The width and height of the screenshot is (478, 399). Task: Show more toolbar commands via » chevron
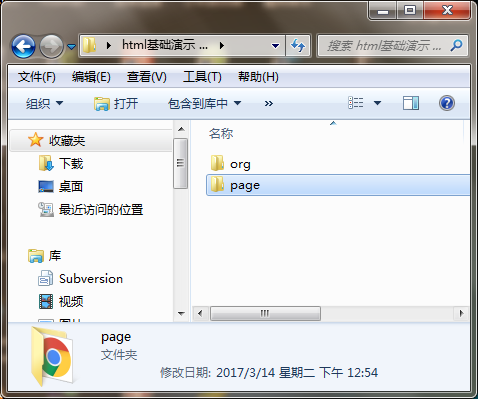click(x=269, y=104)
